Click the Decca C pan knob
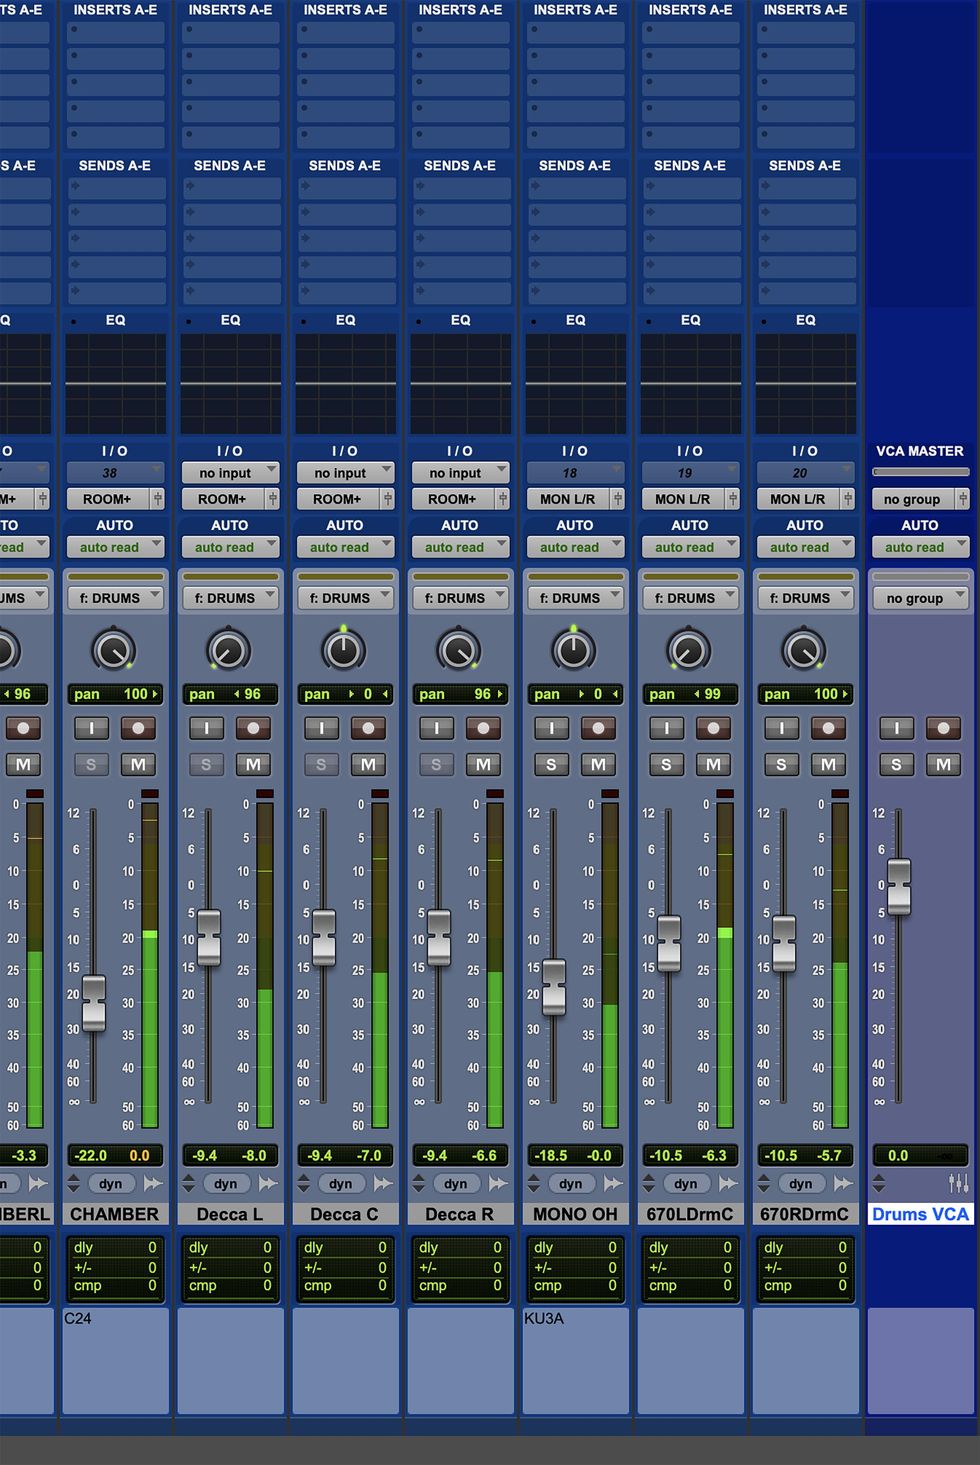The width and height of the screenshot is (980, 1465). click(x=344, y=651)
